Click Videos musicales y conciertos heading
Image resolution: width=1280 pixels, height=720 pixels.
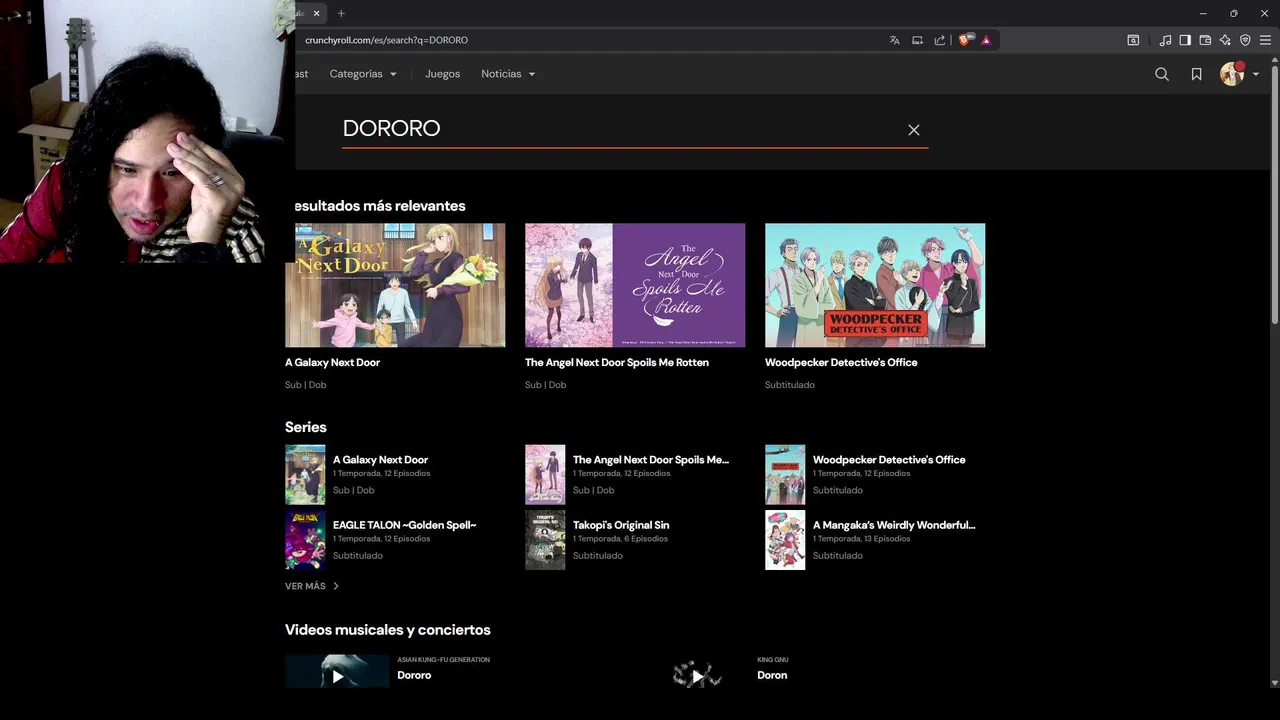pyautogui.click(x=388, y=630)
